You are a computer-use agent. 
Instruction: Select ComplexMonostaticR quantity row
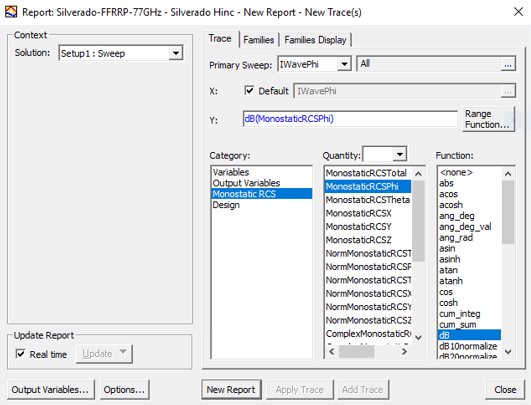(368, 334)
